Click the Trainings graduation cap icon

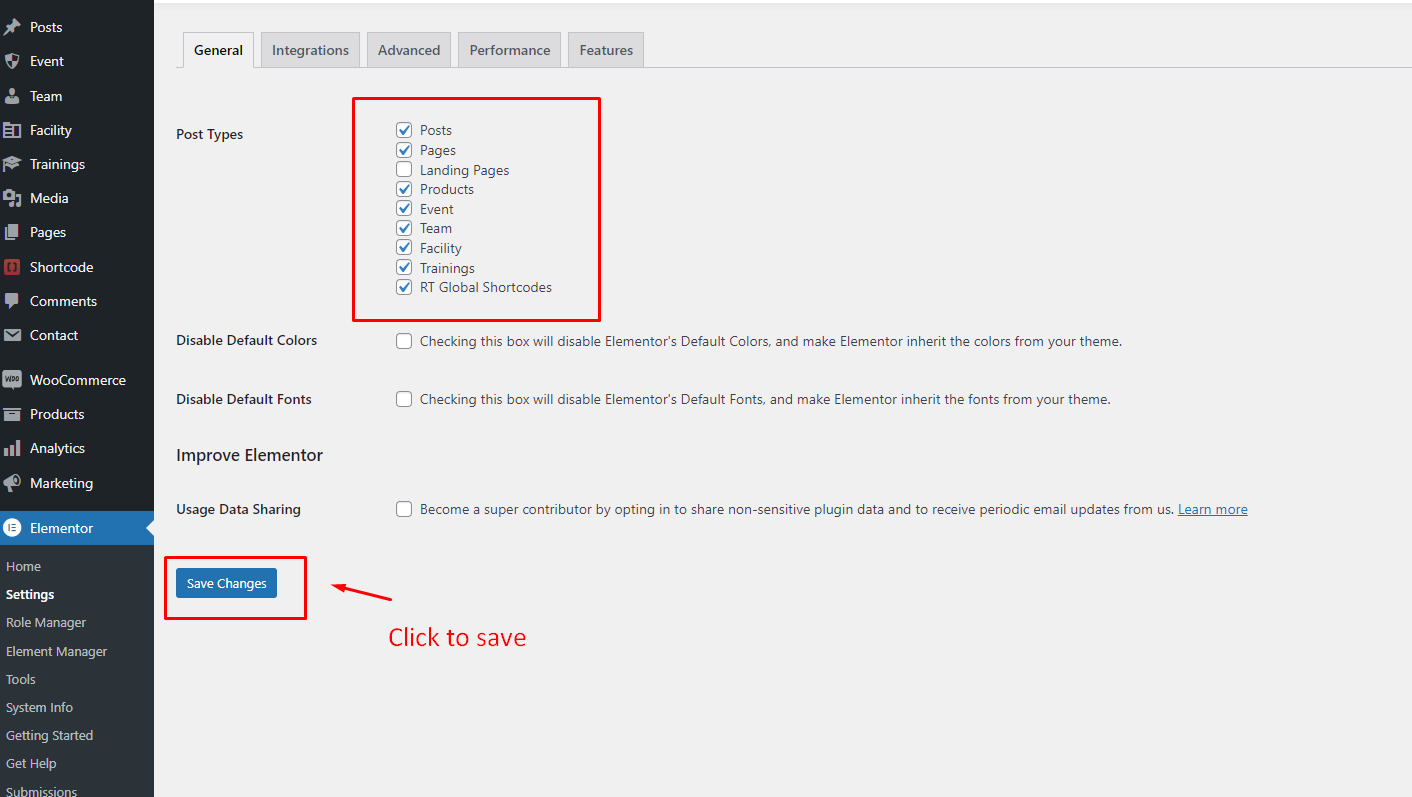pyautogui.click(x=12, y=164)
